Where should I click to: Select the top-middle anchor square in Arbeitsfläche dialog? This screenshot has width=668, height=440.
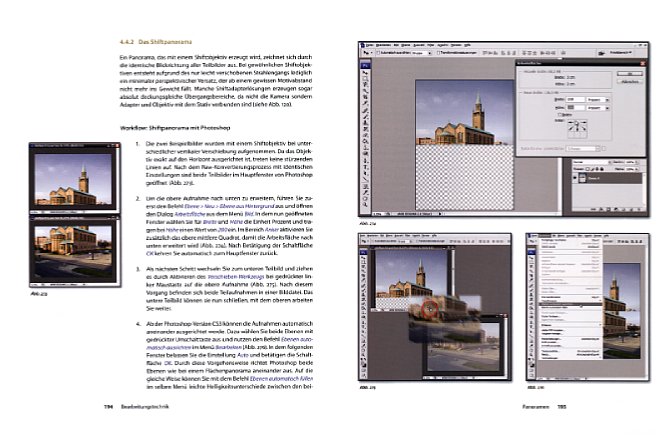[x=577, y=123]
